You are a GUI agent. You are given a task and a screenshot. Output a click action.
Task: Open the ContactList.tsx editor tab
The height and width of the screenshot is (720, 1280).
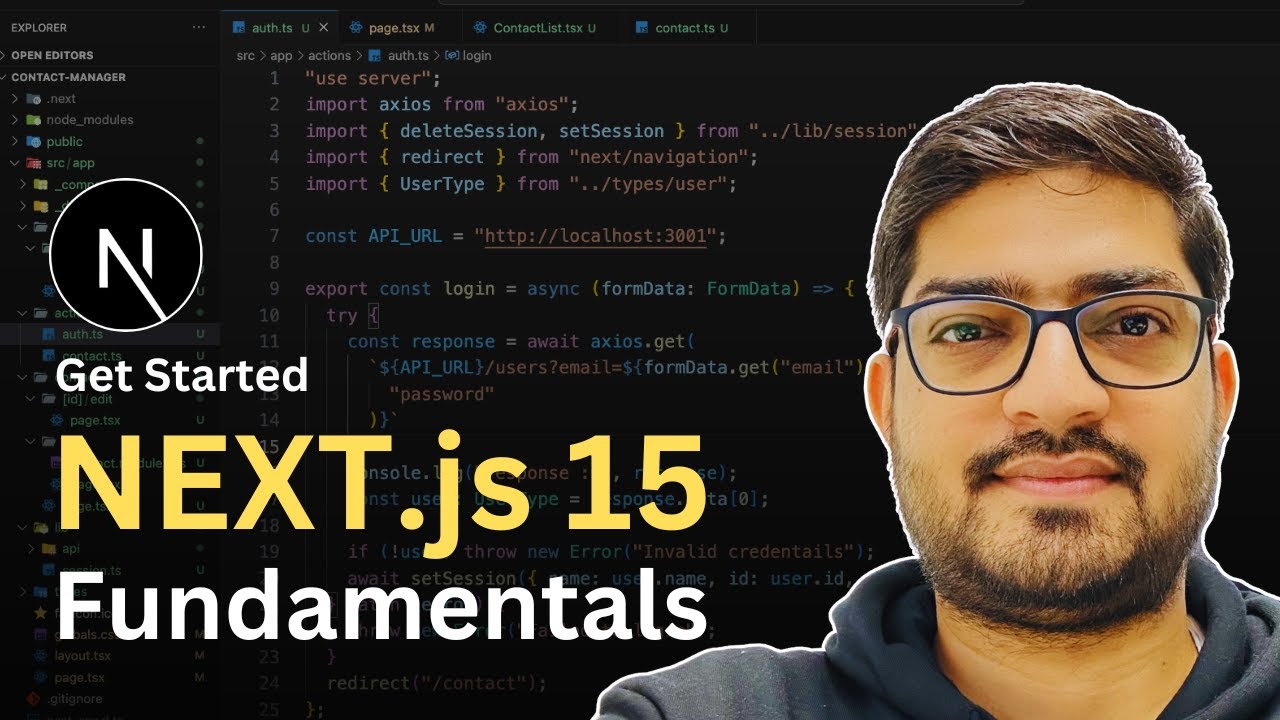[538, 28]
